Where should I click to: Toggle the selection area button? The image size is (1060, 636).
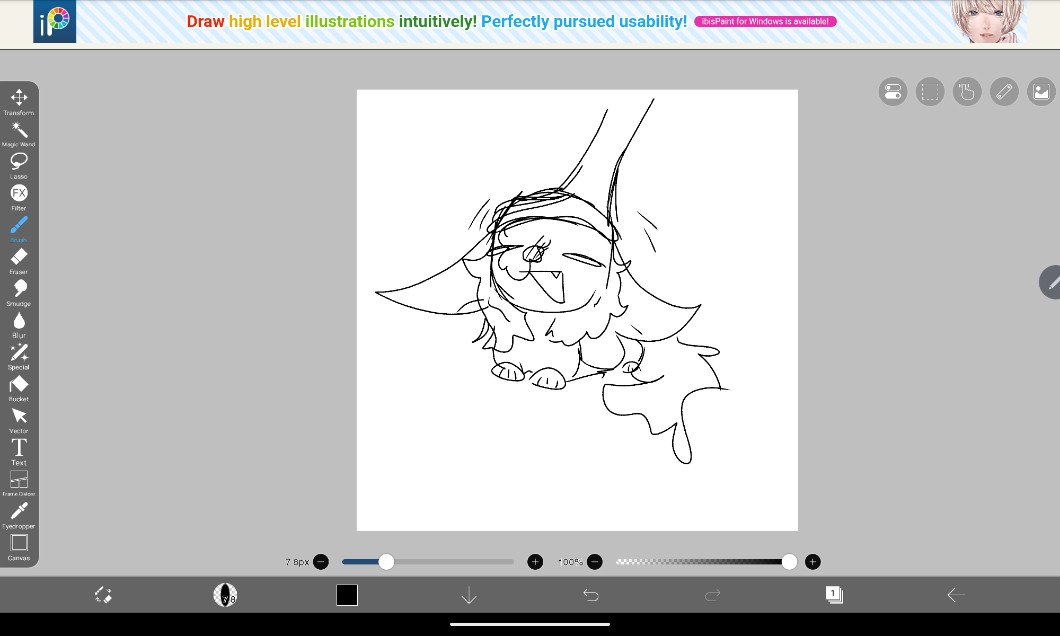click(930, 92)
